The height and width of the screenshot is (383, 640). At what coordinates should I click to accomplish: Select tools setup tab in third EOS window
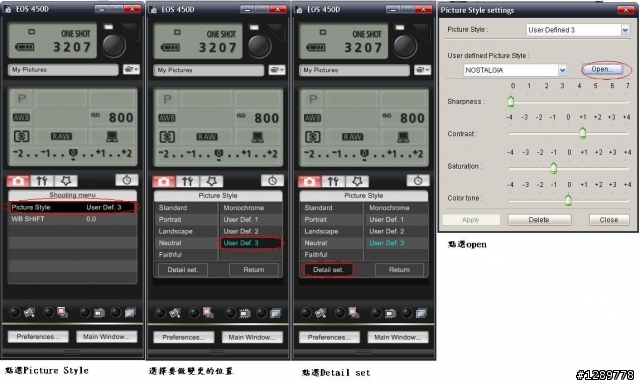click(x=333, y=181)
